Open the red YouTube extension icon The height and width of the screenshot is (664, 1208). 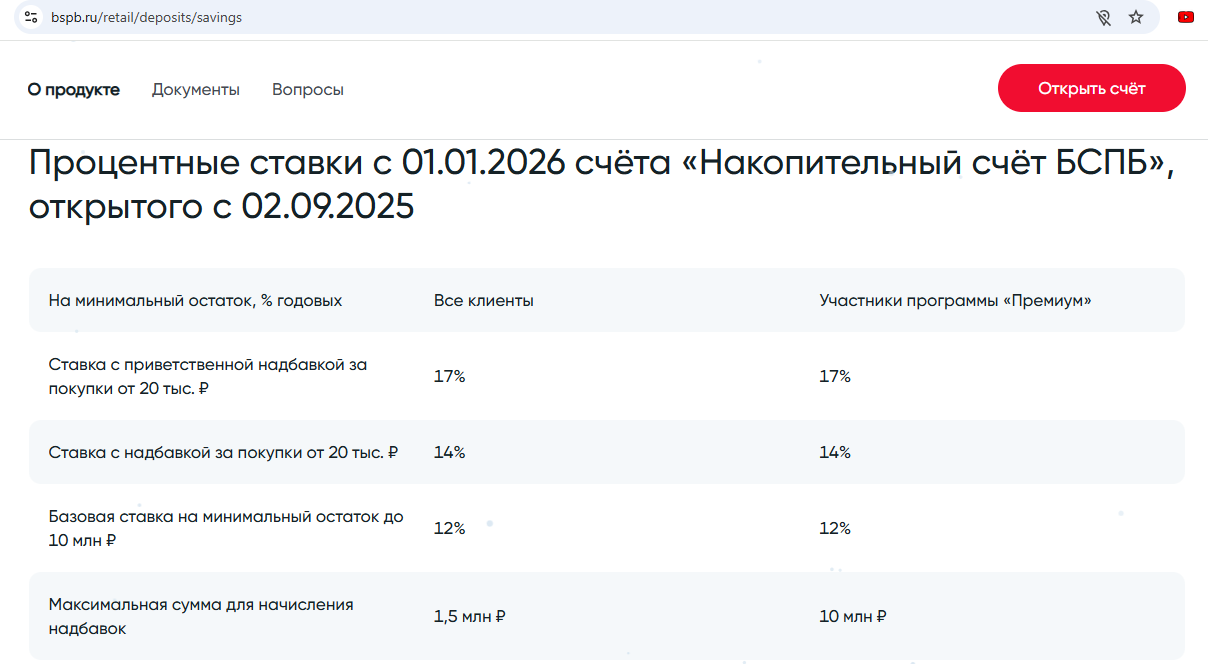[x=1186, y=17]
